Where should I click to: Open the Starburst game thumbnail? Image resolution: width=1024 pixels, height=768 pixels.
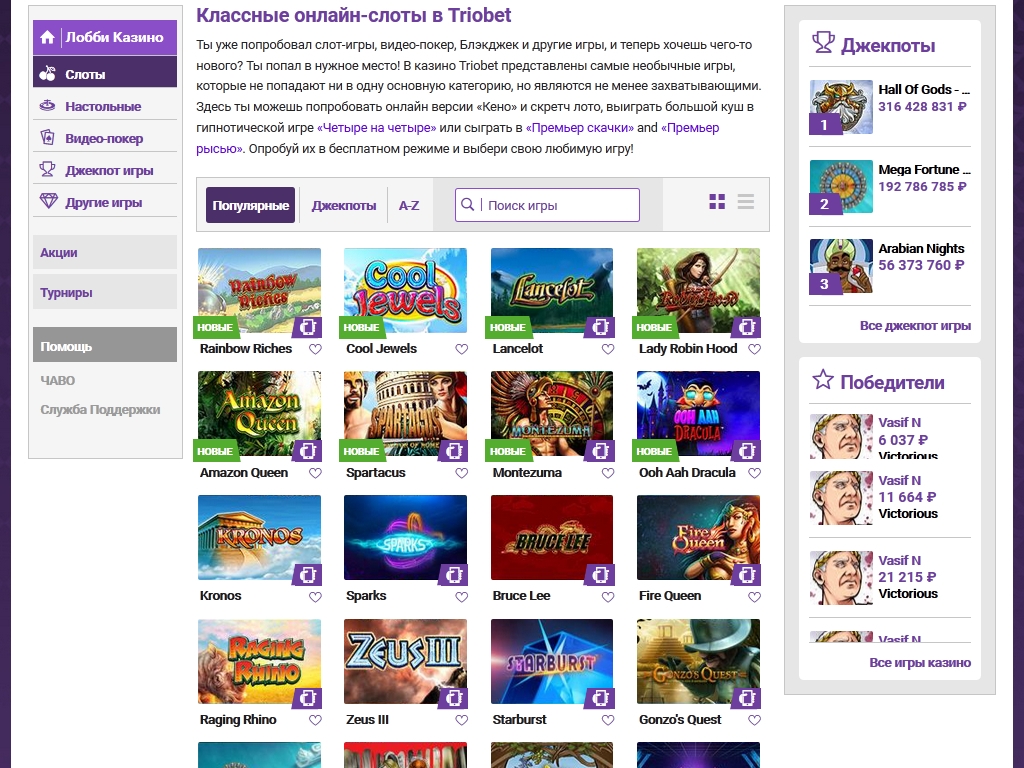click(551, 661)
